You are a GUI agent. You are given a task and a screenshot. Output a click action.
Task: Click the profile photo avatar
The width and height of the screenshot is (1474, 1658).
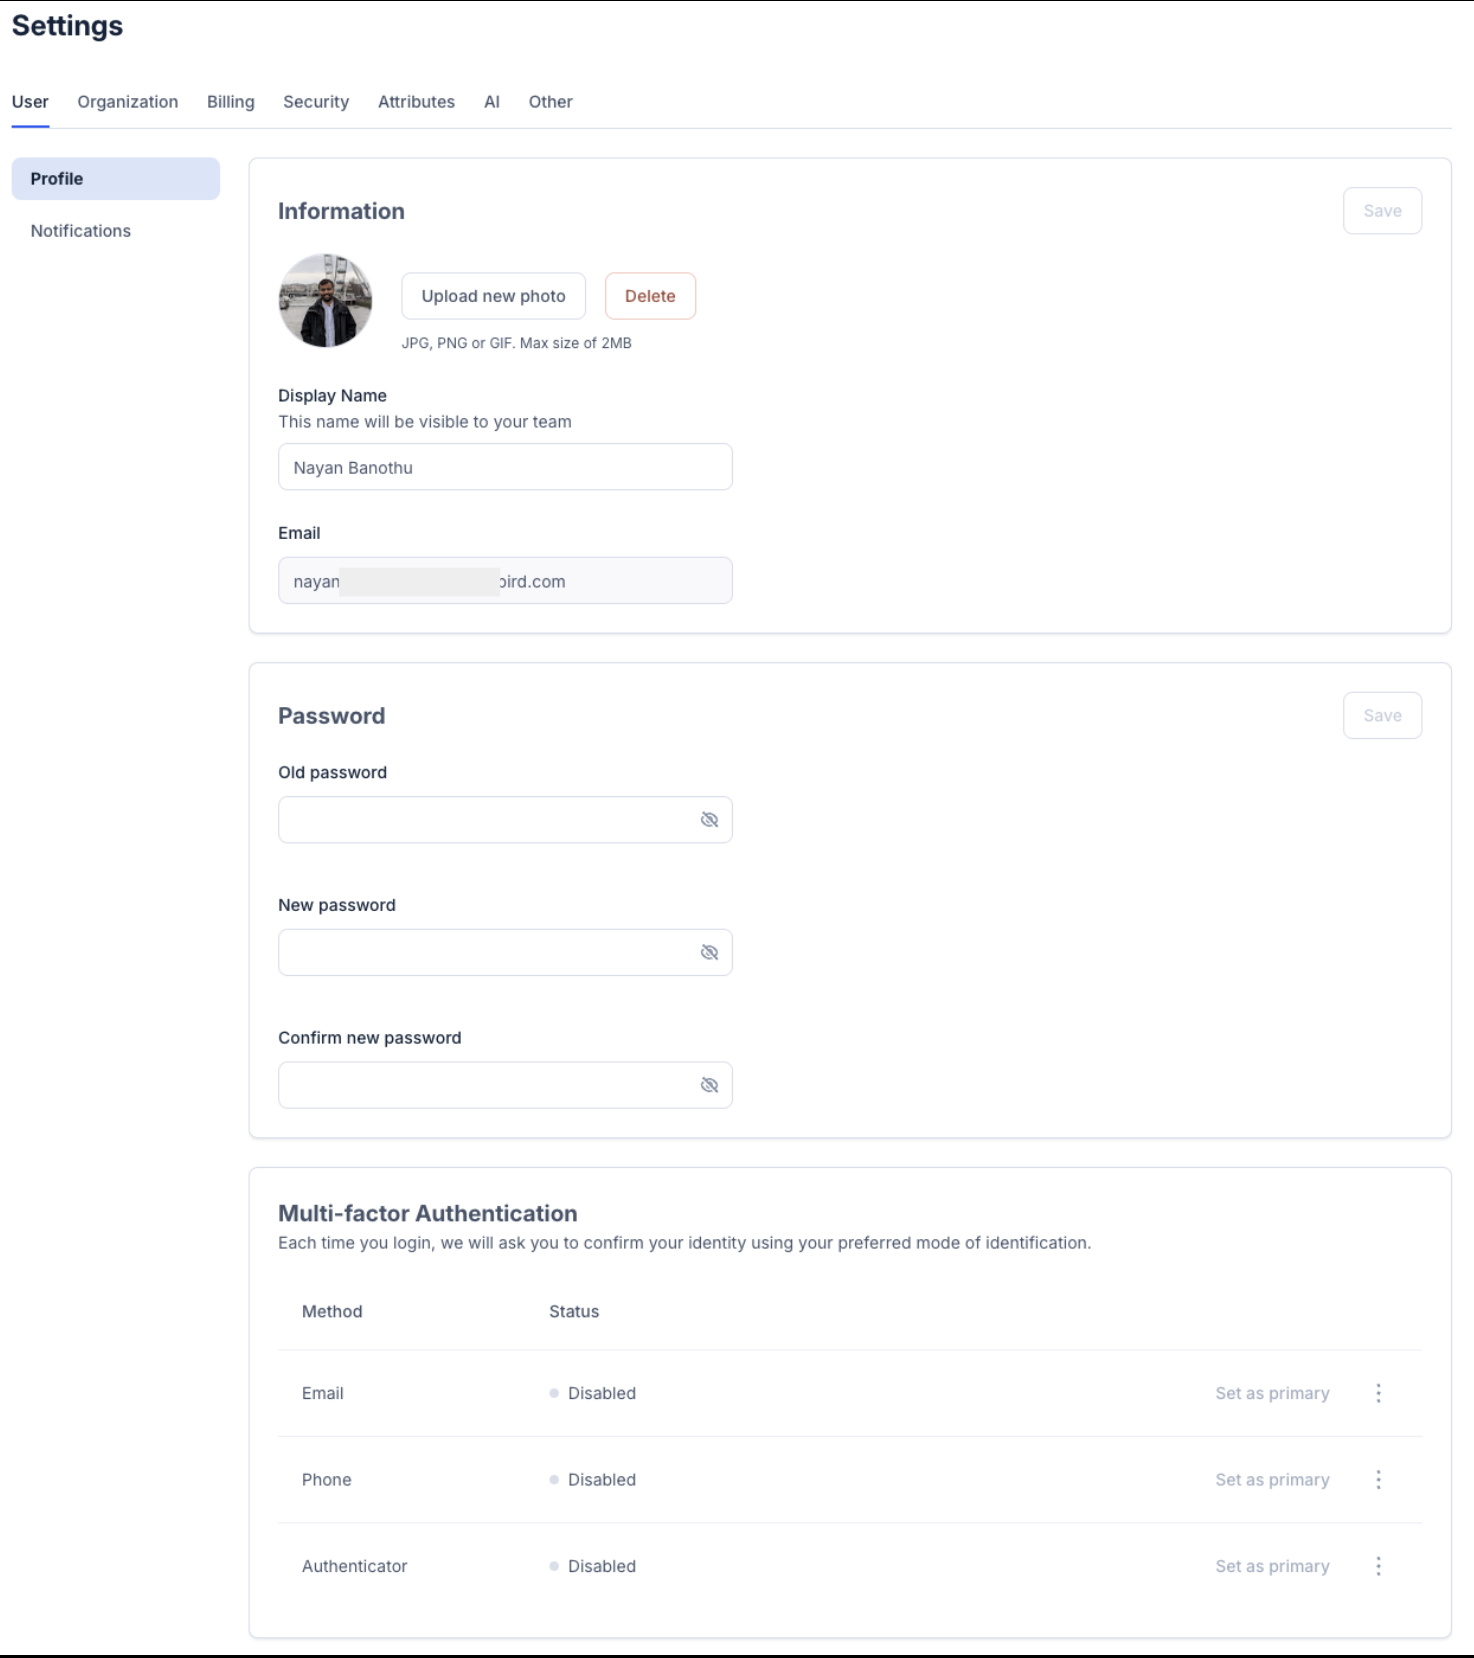coord(325,300)
